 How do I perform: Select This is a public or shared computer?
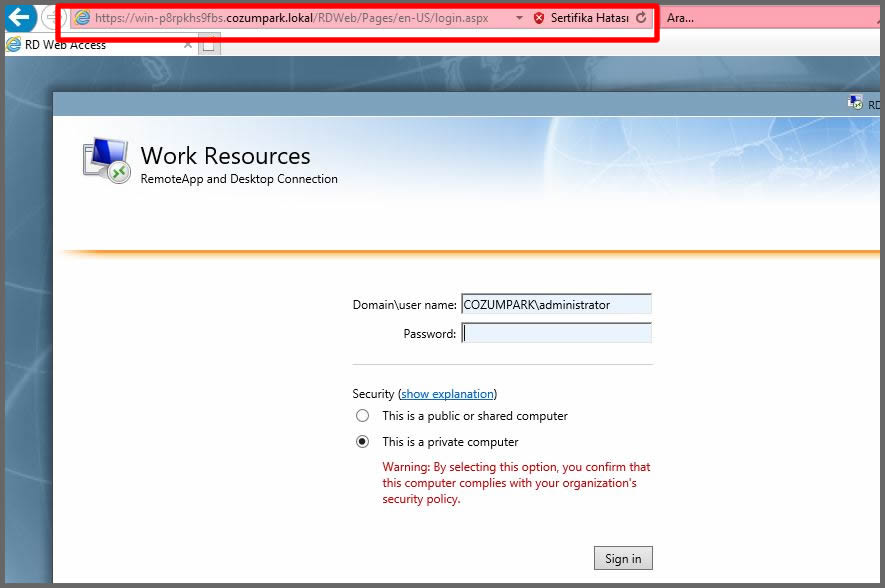(x=362, y=416)
